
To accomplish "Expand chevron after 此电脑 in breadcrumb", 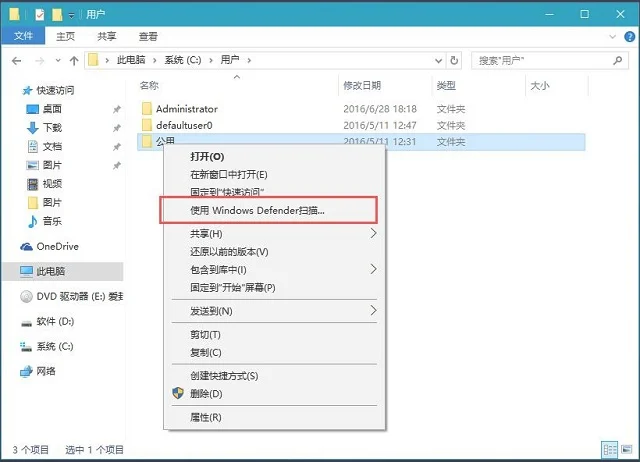I will (x=155, y=61).
